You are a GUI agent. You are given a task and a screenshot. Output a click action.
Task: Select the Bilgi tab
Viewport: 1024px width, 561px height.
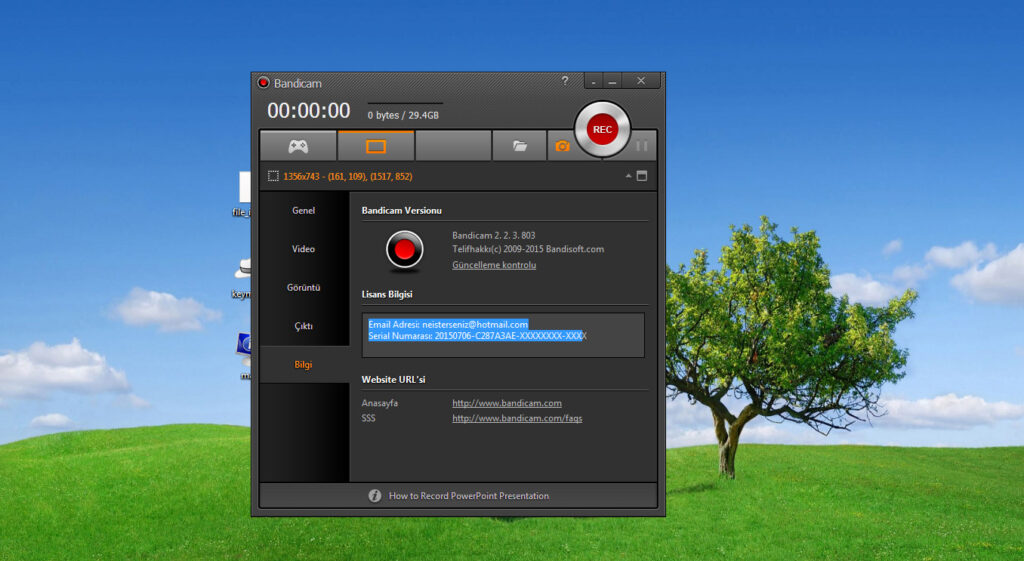[x=304, y=365]
